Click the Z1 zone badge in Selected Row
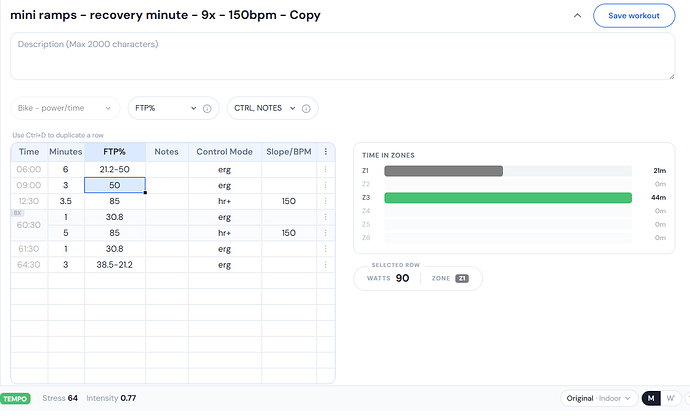The image size is (690, 416). [x=462, y=278]
